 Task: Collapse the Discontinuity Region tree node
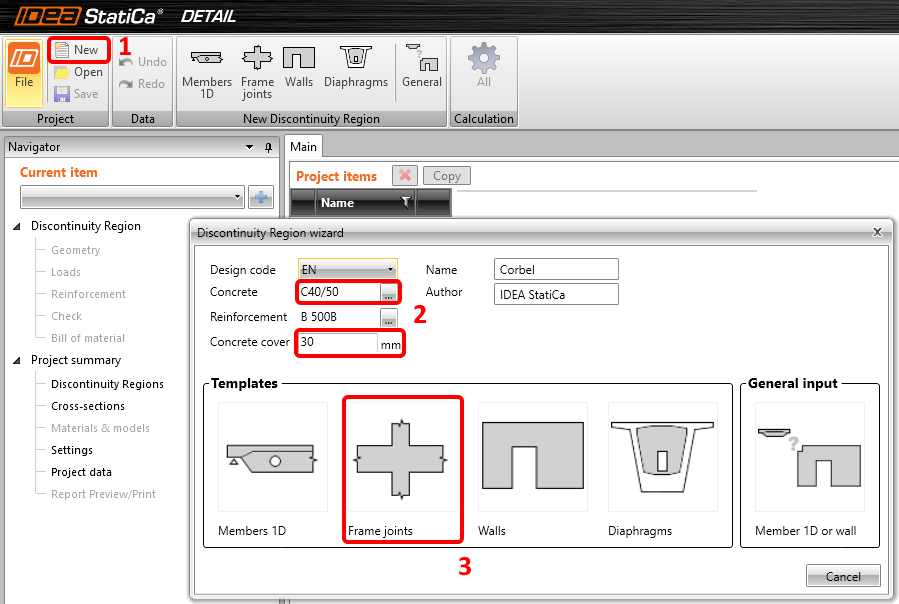[17, 227]
